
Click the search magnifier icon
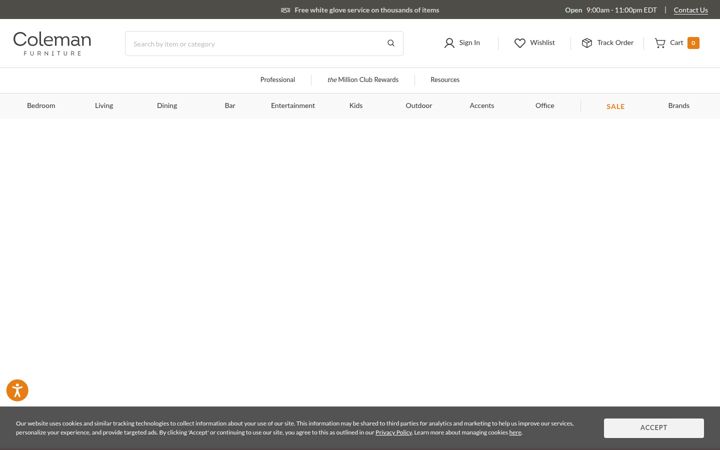coord(391,43)
